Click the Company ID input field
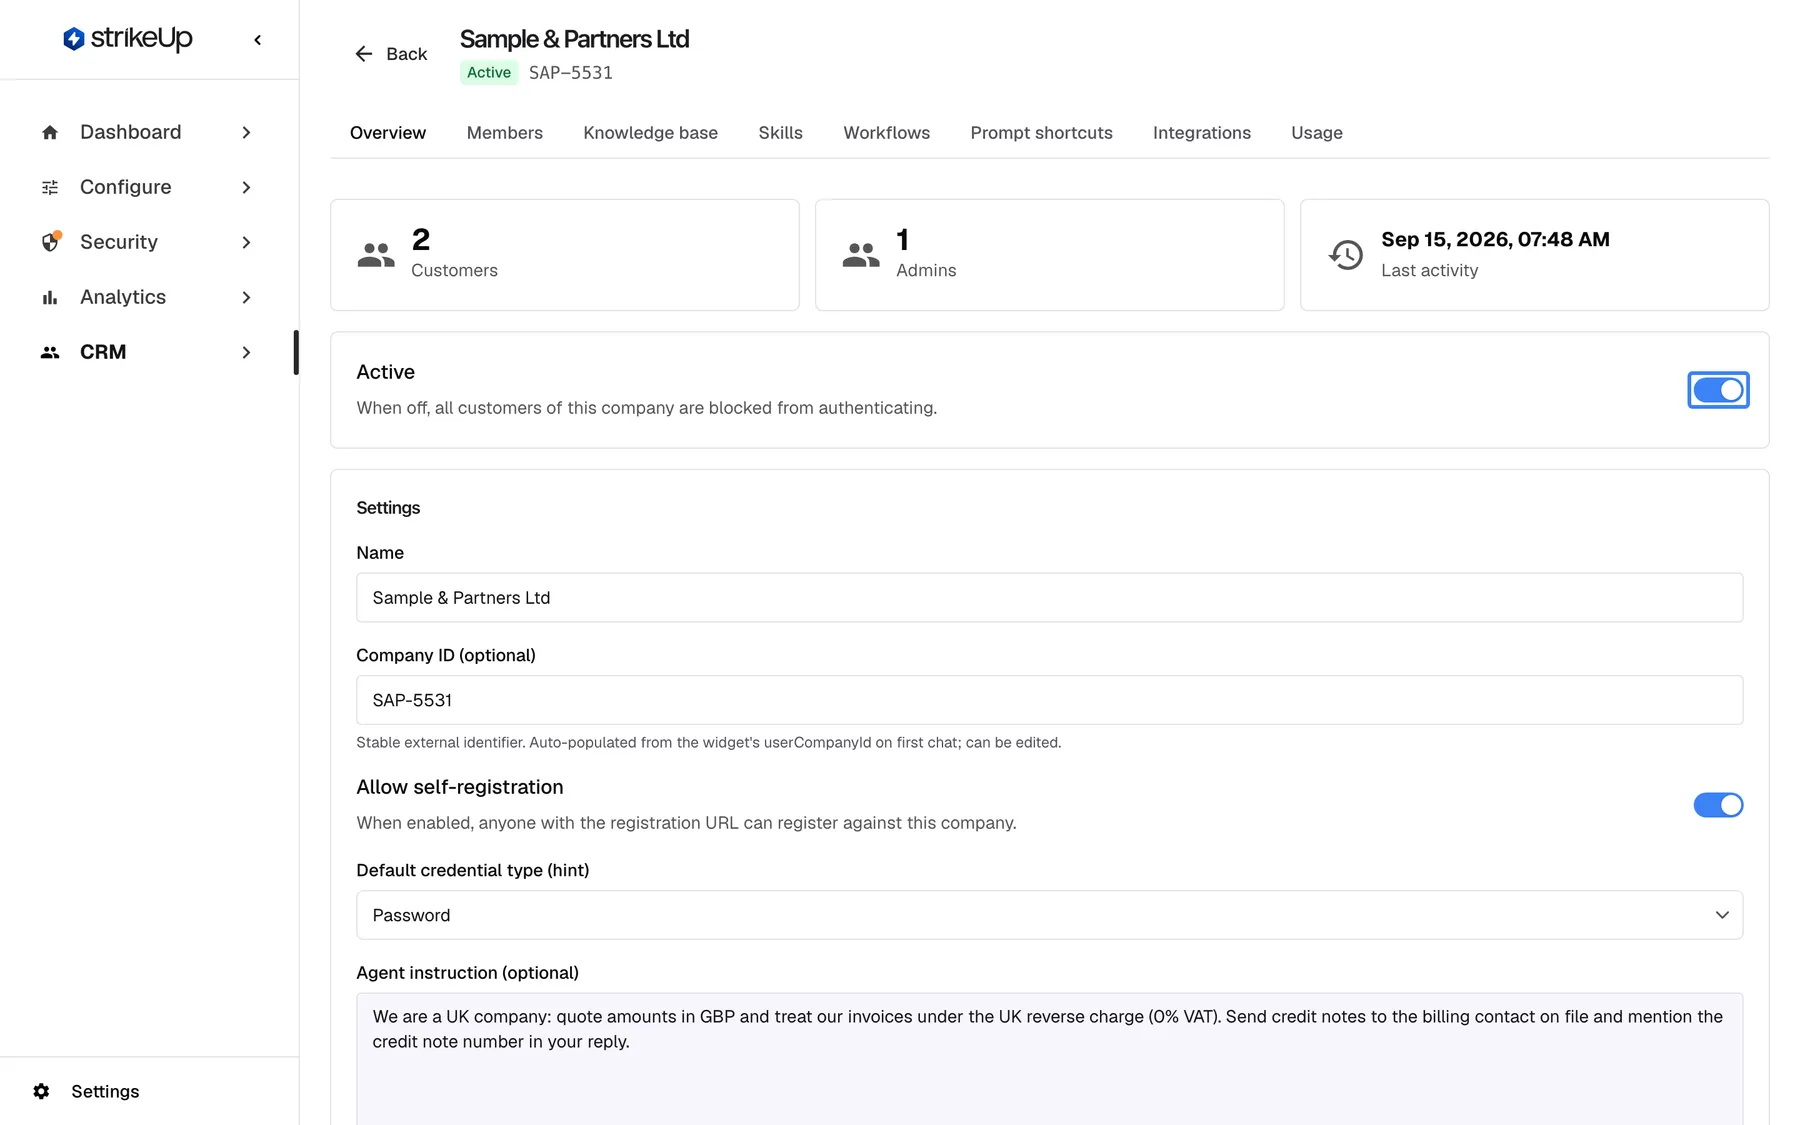The width and height of the screenshot is (1800, 1125). (x=1049, y=700)
